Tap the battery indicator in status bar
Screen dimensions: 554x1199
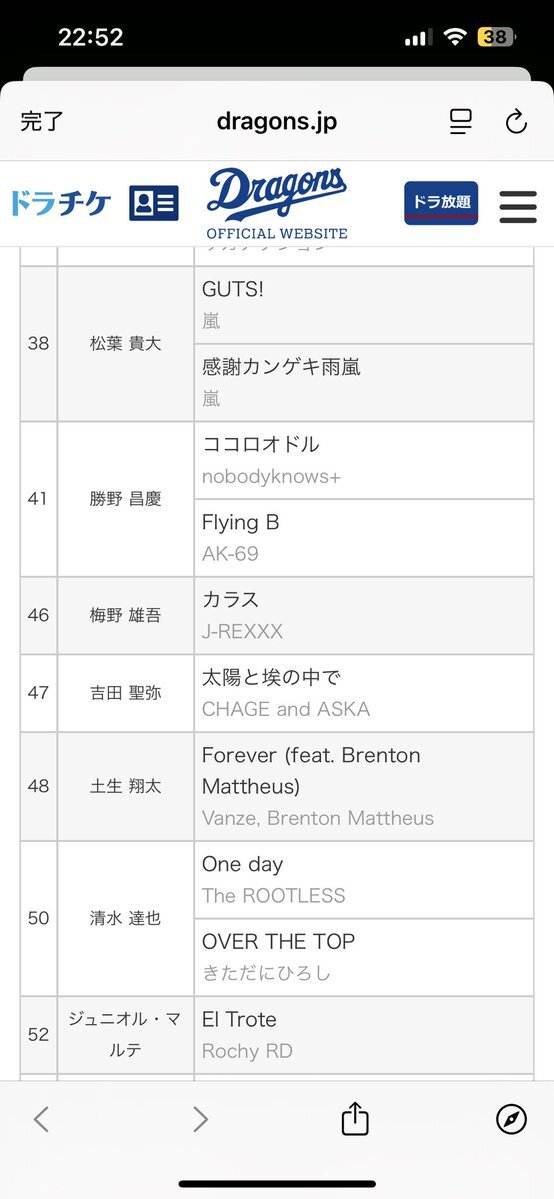(x=497, y=37)
